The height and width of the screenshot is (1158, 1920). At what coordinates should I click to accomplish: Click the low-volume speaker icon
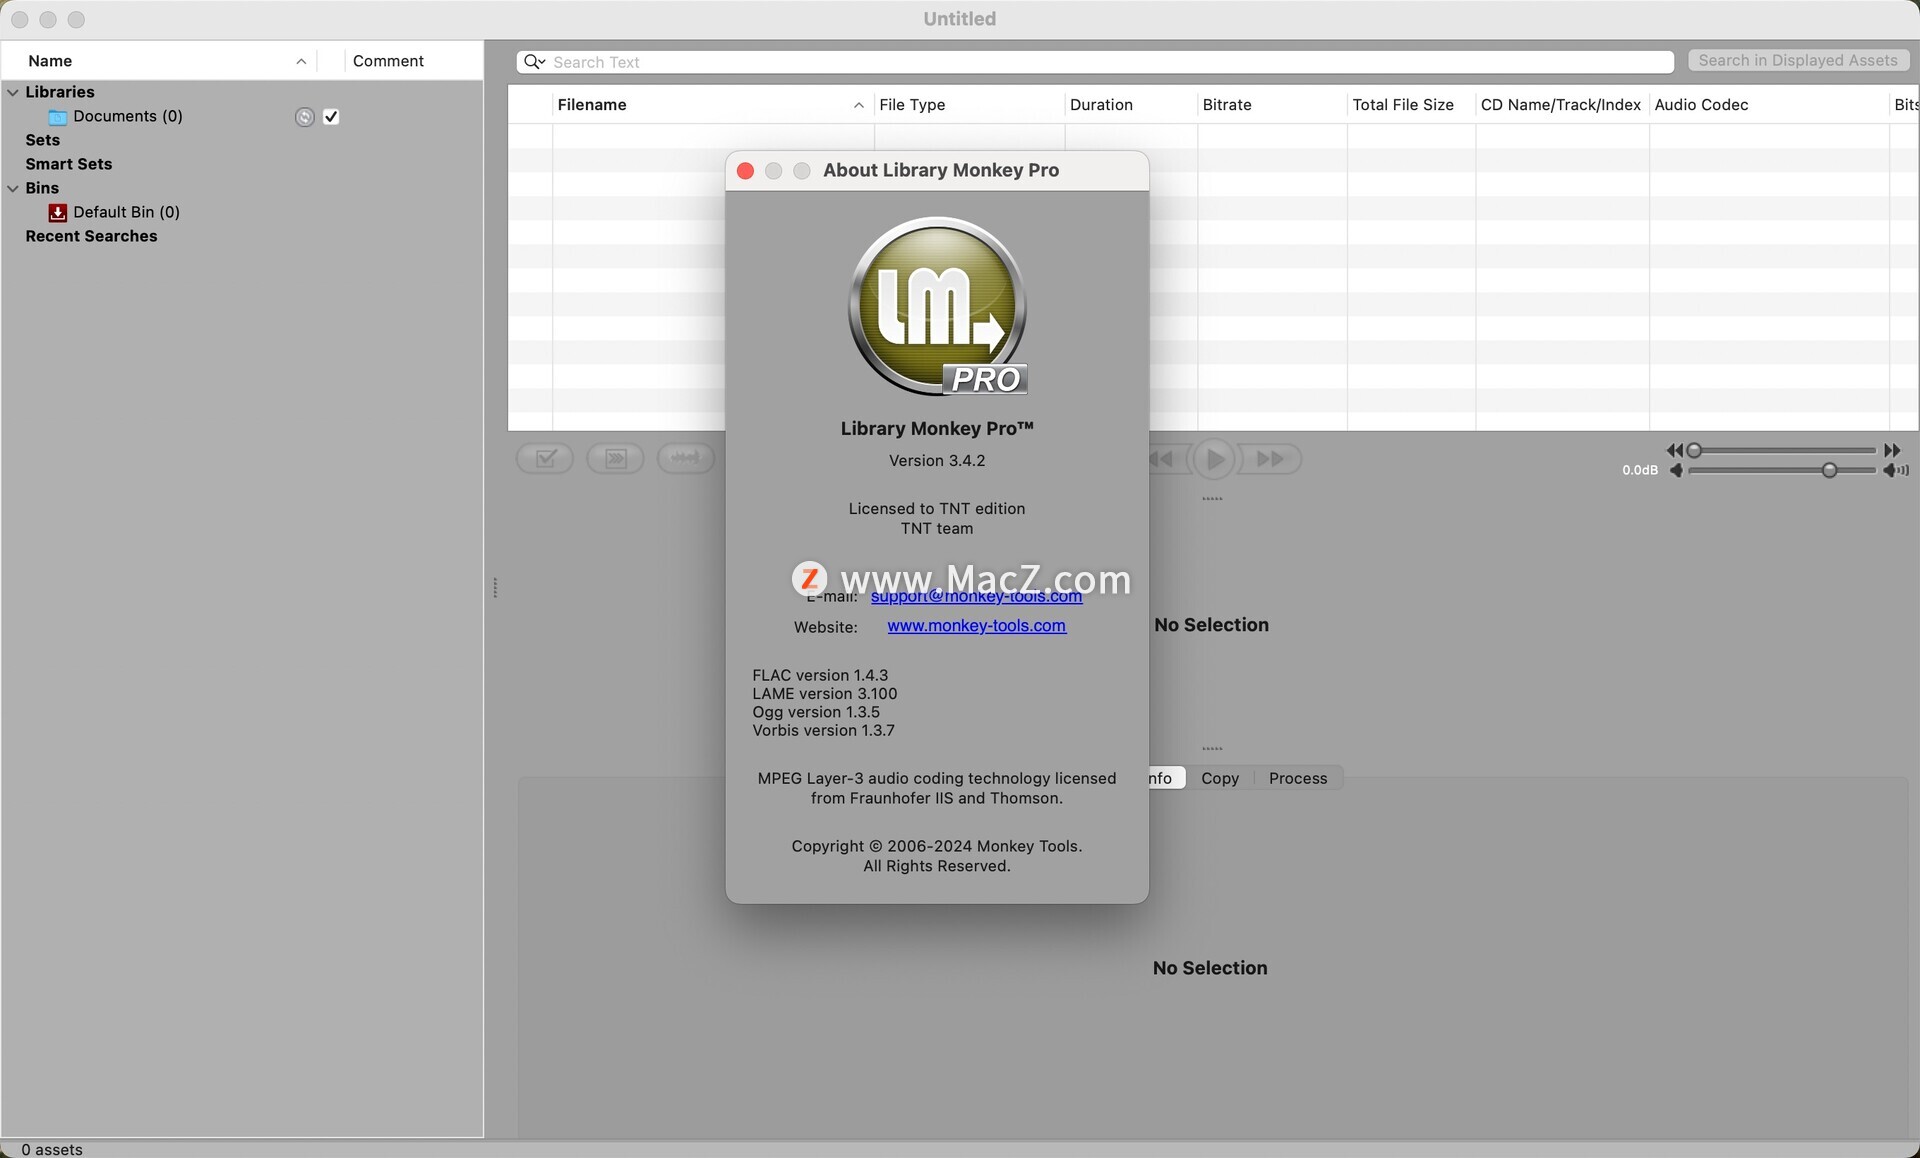pos(1676,470)
